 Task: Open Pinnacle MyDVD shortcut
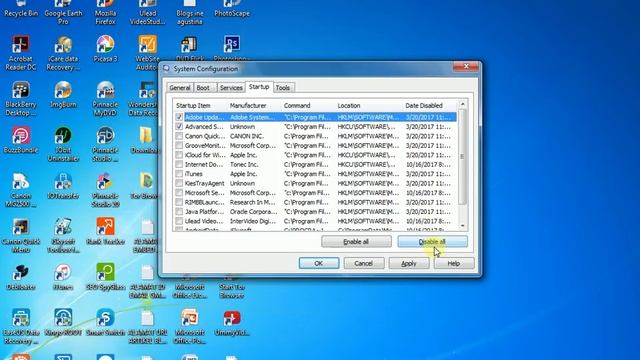coord(105,99)
